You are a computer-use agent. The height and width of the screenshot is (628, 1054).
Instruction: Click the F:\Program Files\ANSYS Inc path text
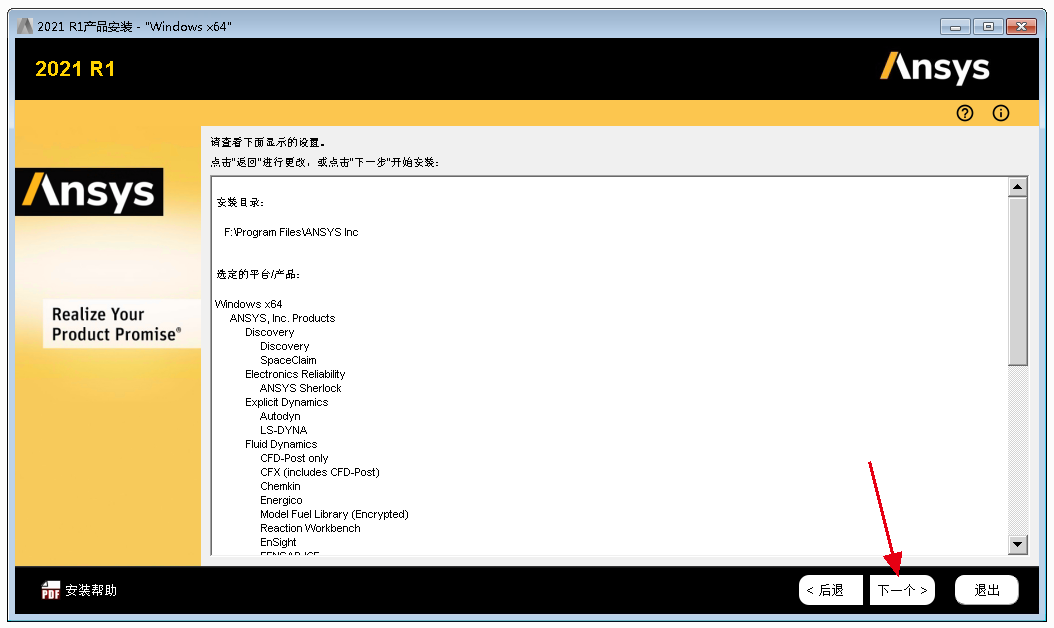tap(294, 230)
